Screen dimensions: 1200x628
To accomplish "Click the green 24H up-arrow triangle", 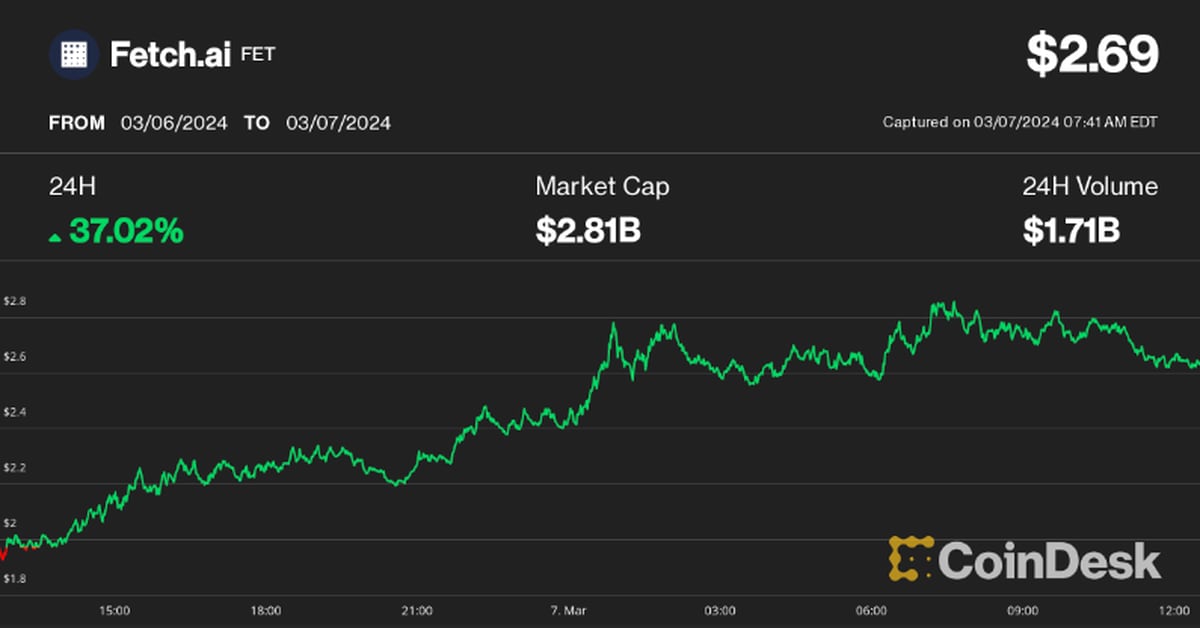I will (55, 237).
